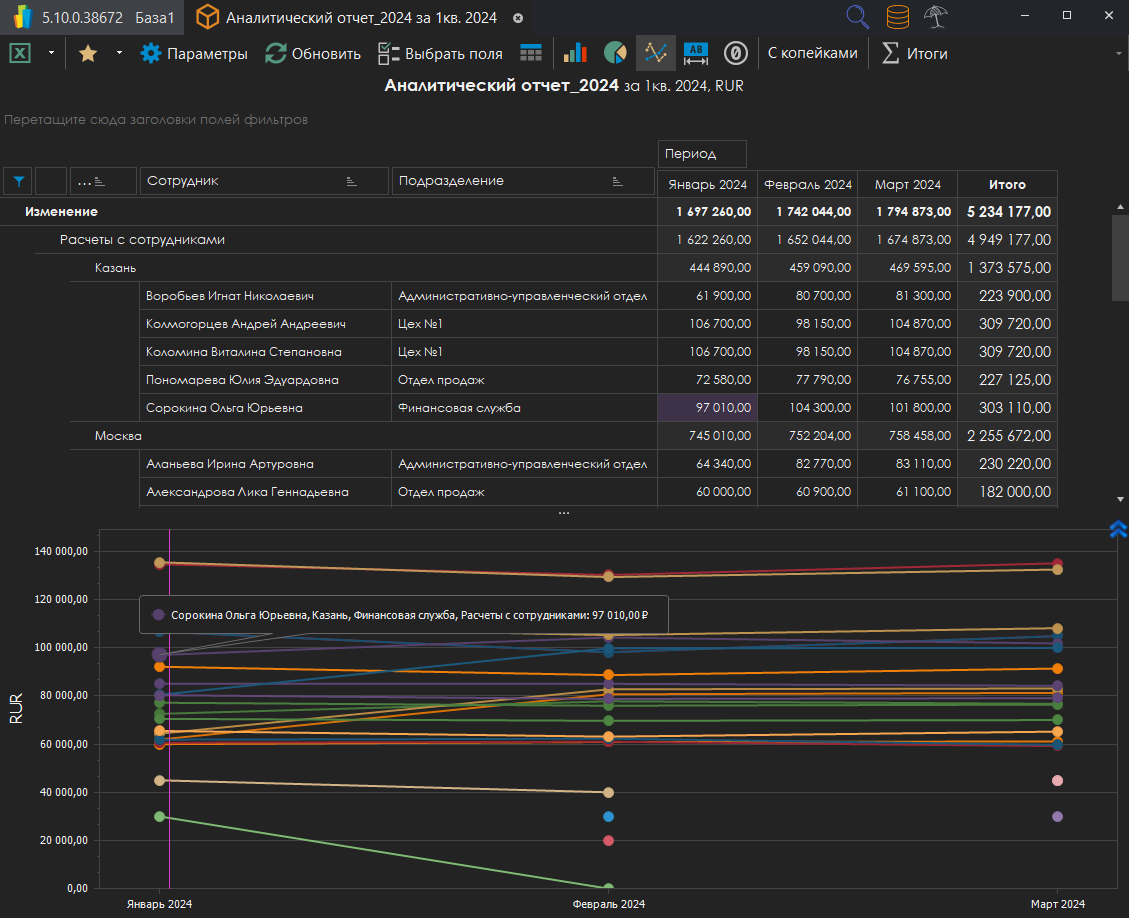The width and height of the screenshot is (1129, 918).
Task: Switch to the 'Аналитический отчет_2024' tab
Action: [x=360, y=17]
